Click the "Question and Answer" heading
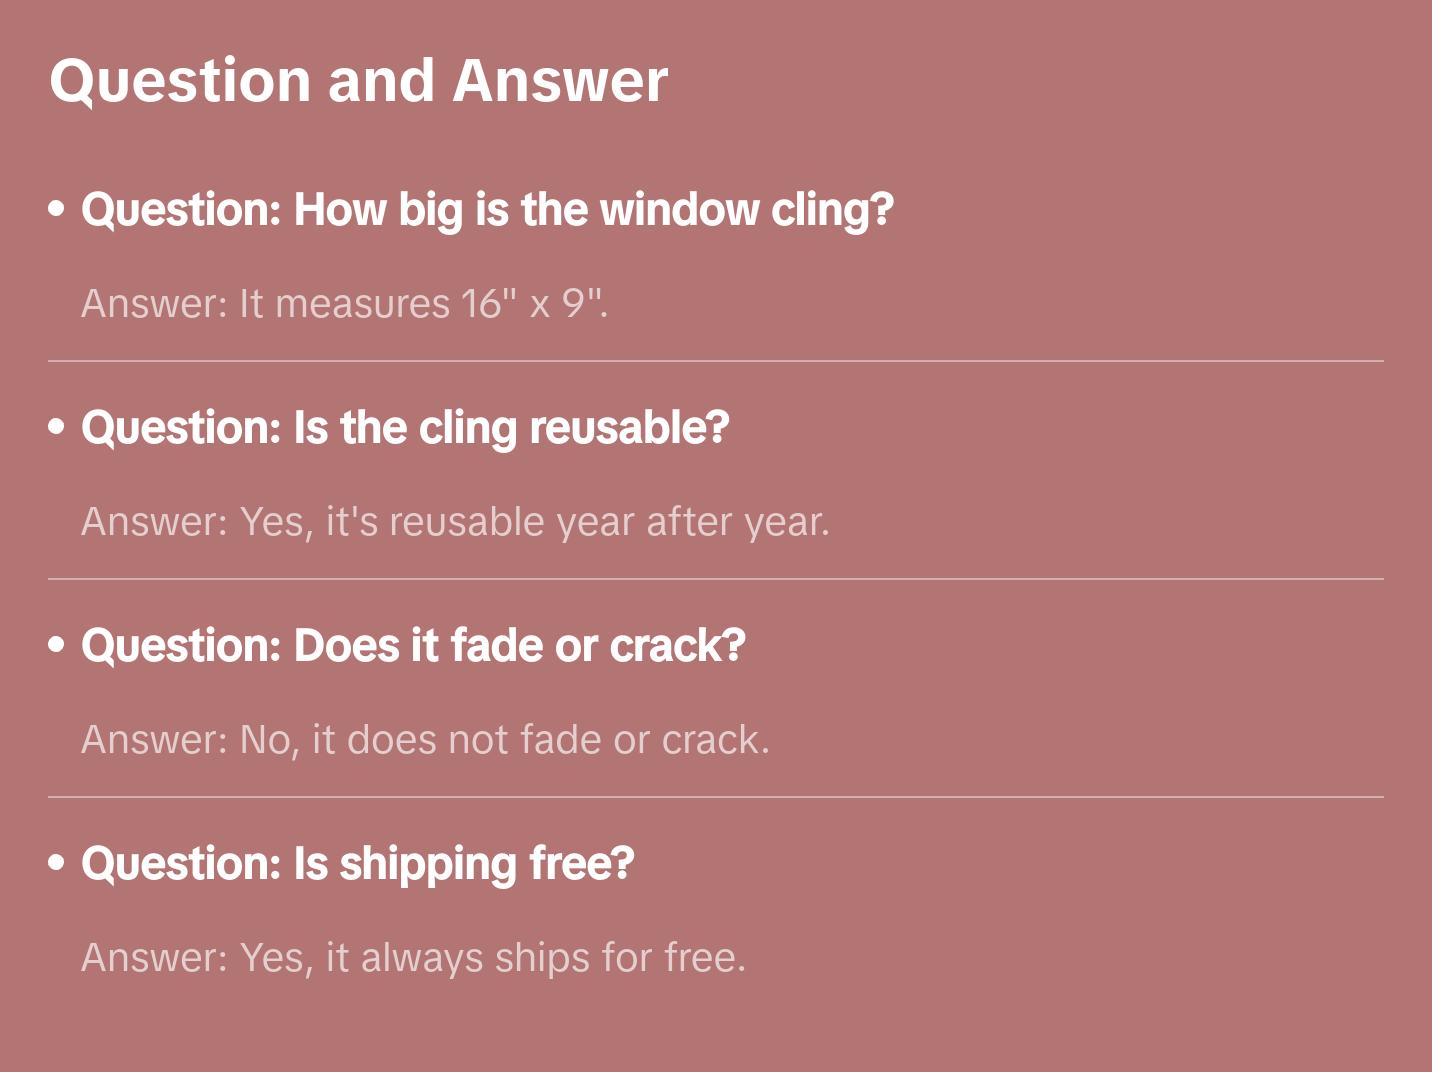The image size is (1432, 1072). 358,81
